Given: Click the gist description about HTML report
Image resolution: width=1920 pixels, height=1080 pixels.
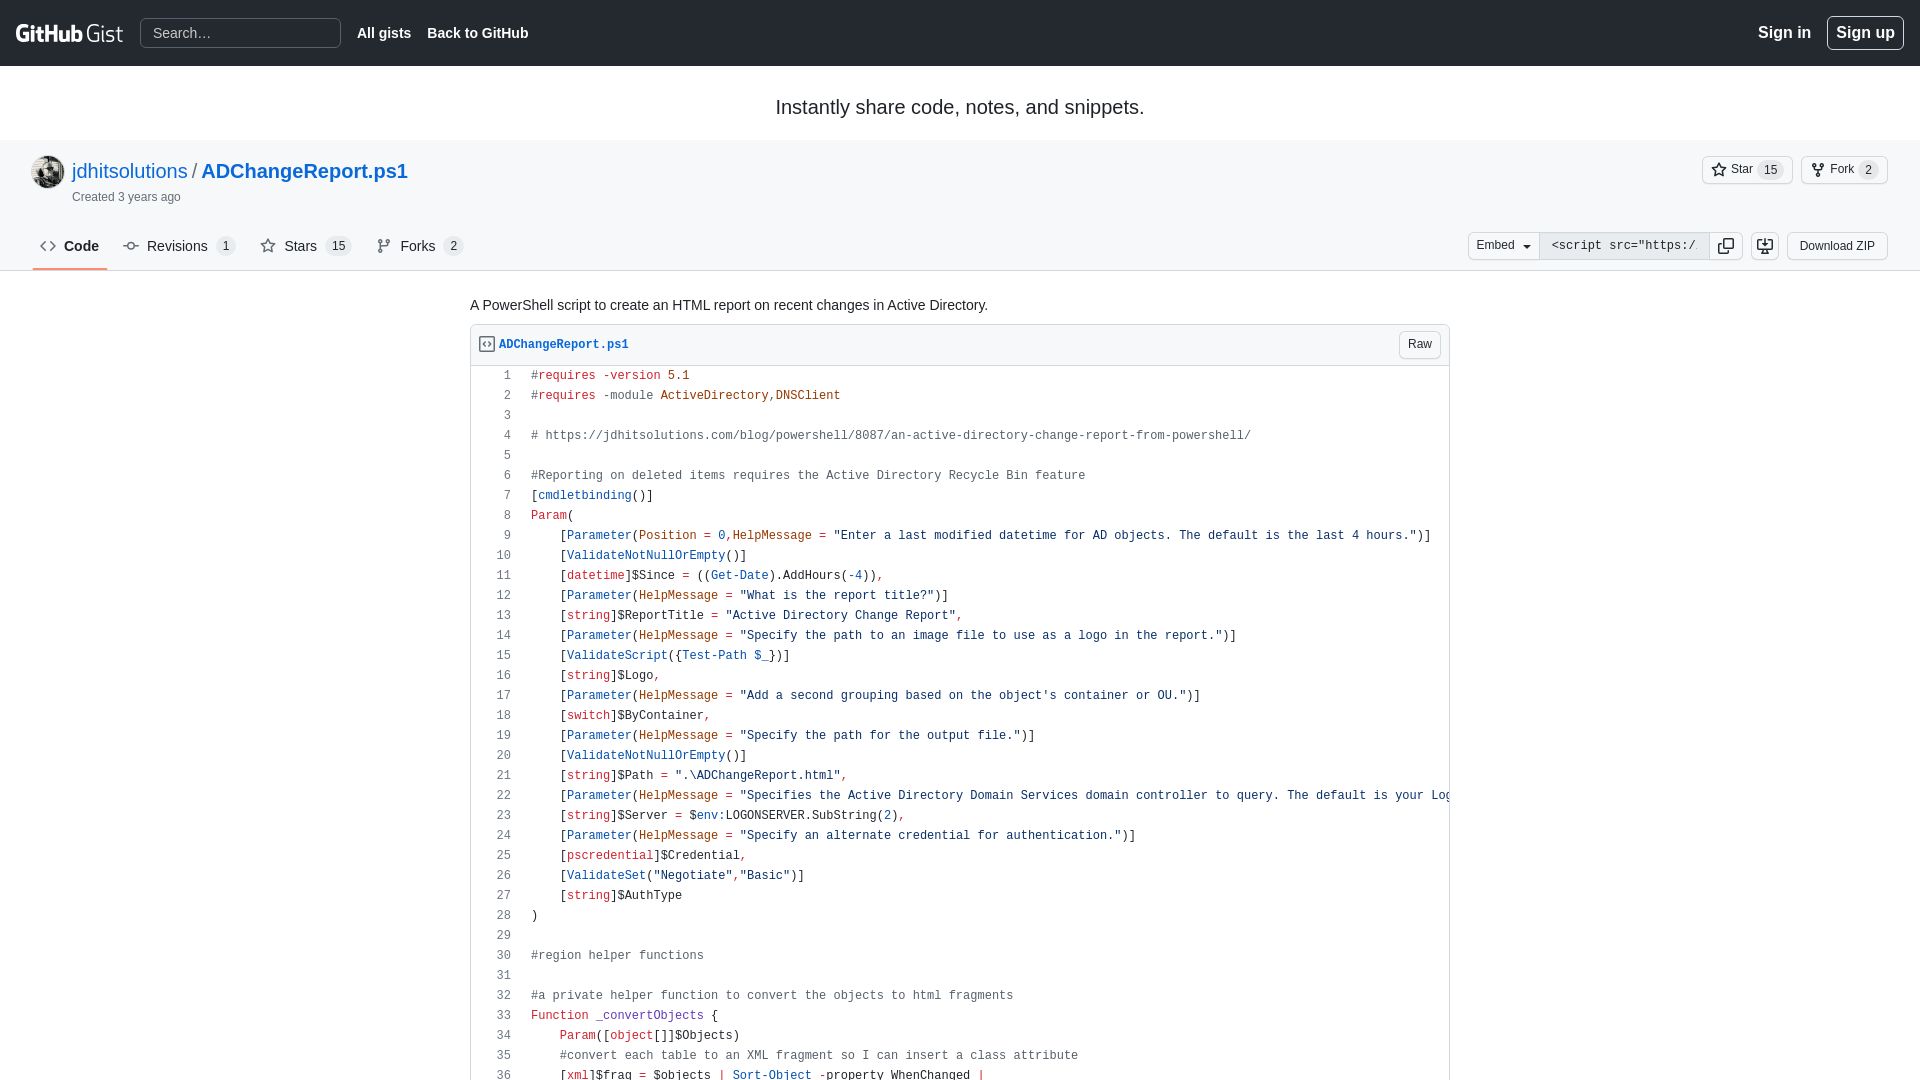Looking at the screenshot, I should pyautogui.click(x=729, y=305).
